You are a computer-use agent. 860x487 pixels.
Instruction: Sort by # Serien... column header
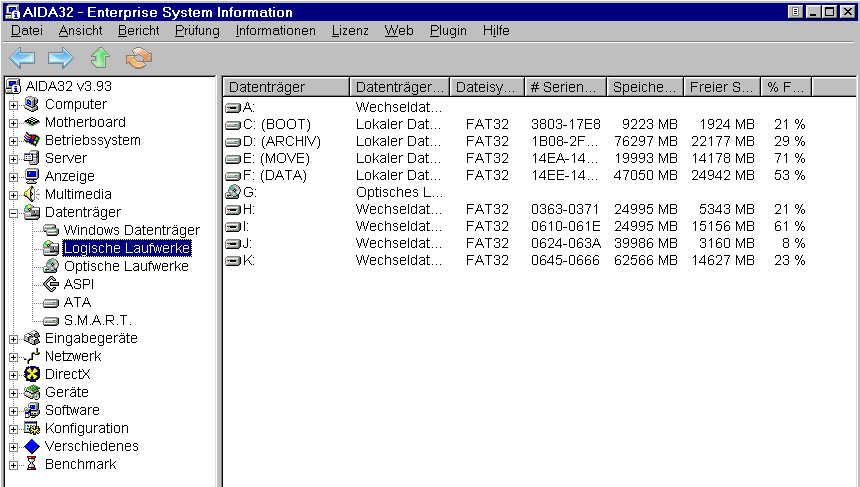click(x=565, y=87)
